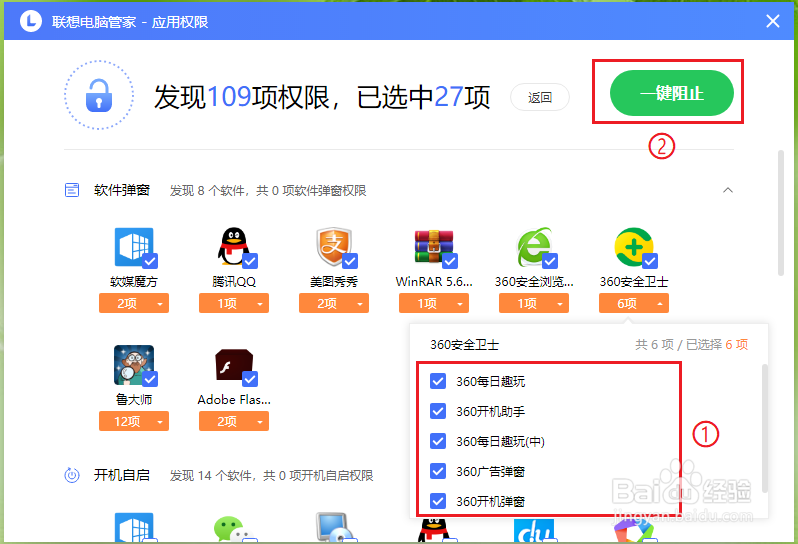Image resolution: width=798 pixels, height=544 pixels.
Task: Click the main window vertical scrollbar
Action: coord(781,213)
